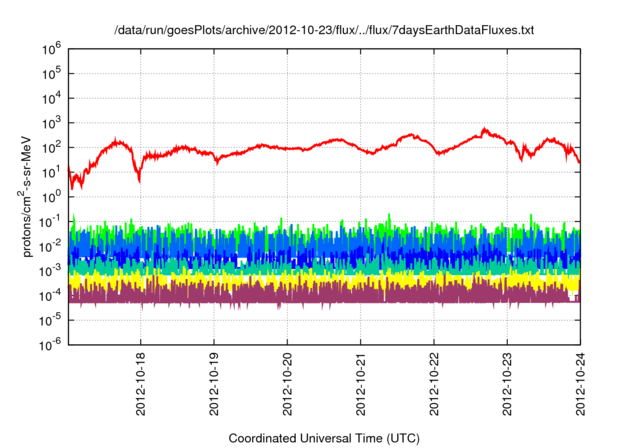Screen dimensions: 640x448
Task: Click the 10^3 y-axis tick label
Action: point(51,122)
